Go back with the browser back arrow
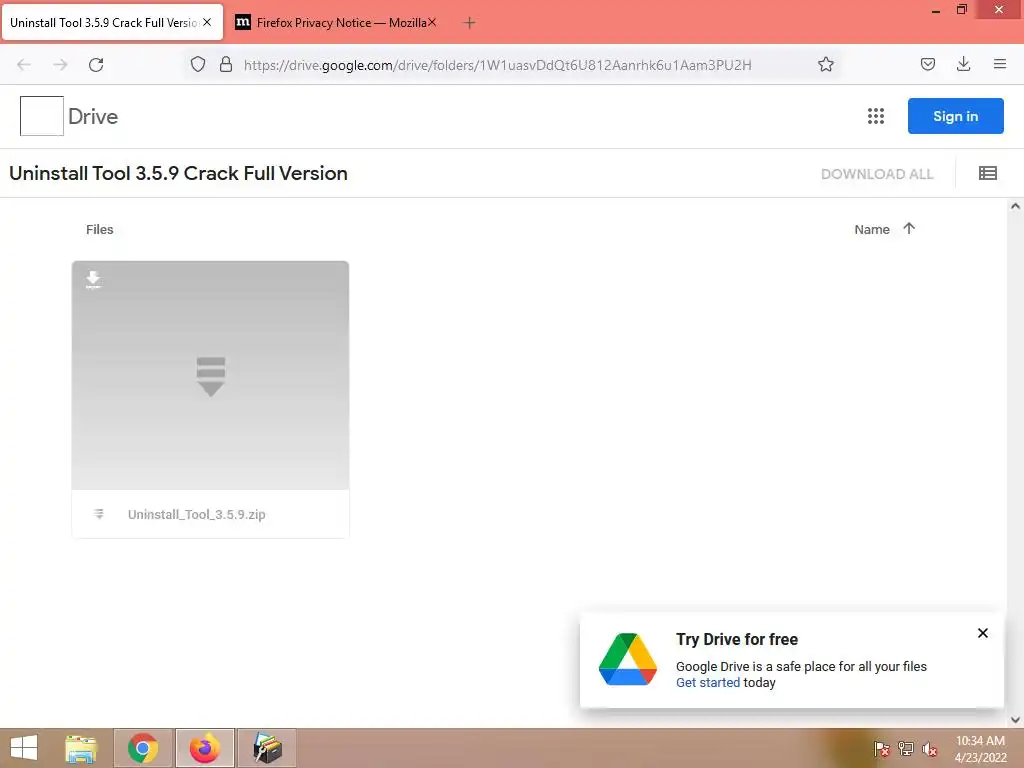Screen dimensions: 1024x768 pyautogui.click(x=24, y=65)
